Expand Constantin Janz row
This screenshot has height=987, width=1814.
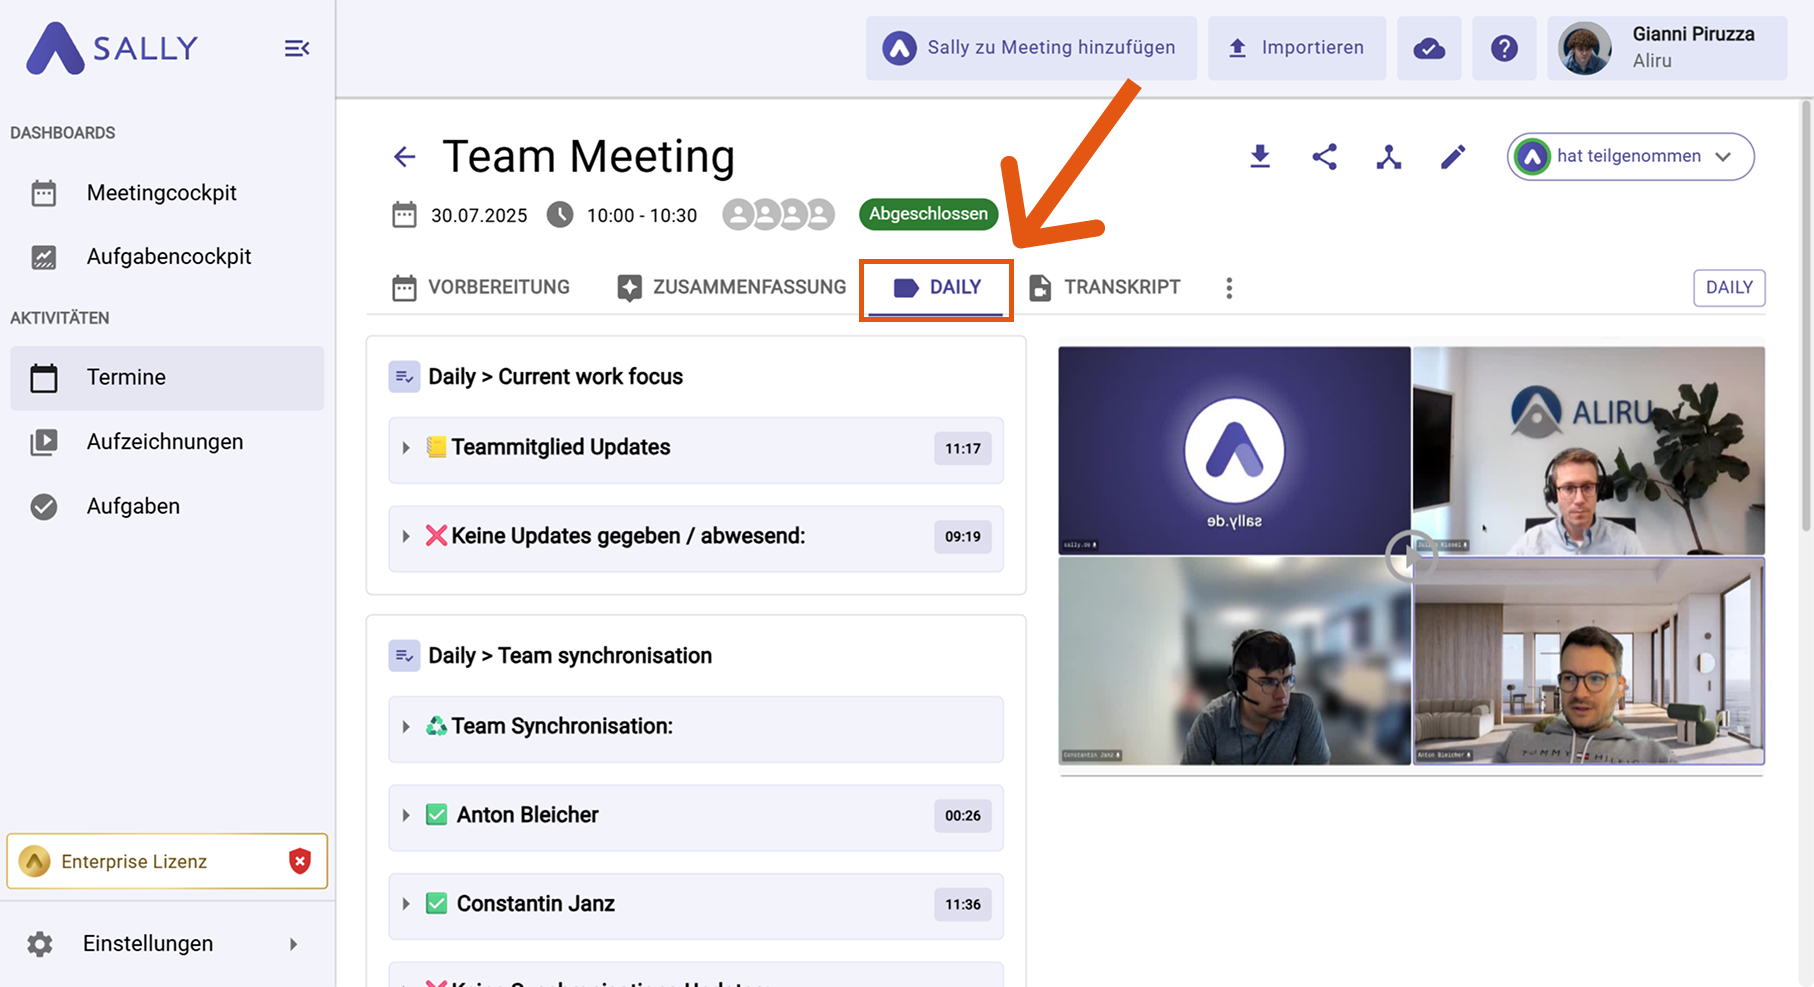coord(696,906)
